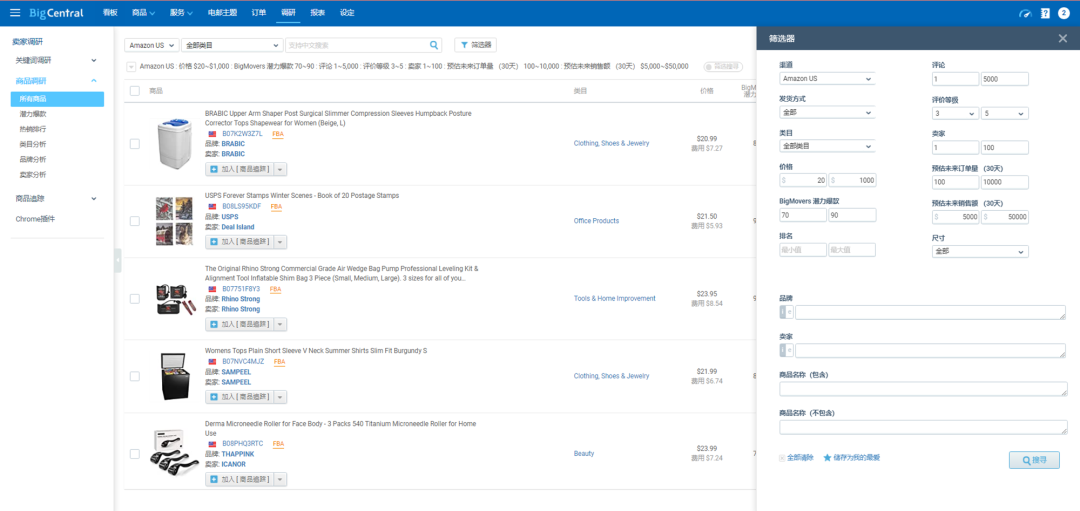Click US flag icon next to B08PHQ3RTC
Image resolution: width=1080 pixels, height=511 pixels.
pyautogui.click(x=212, y=444)
